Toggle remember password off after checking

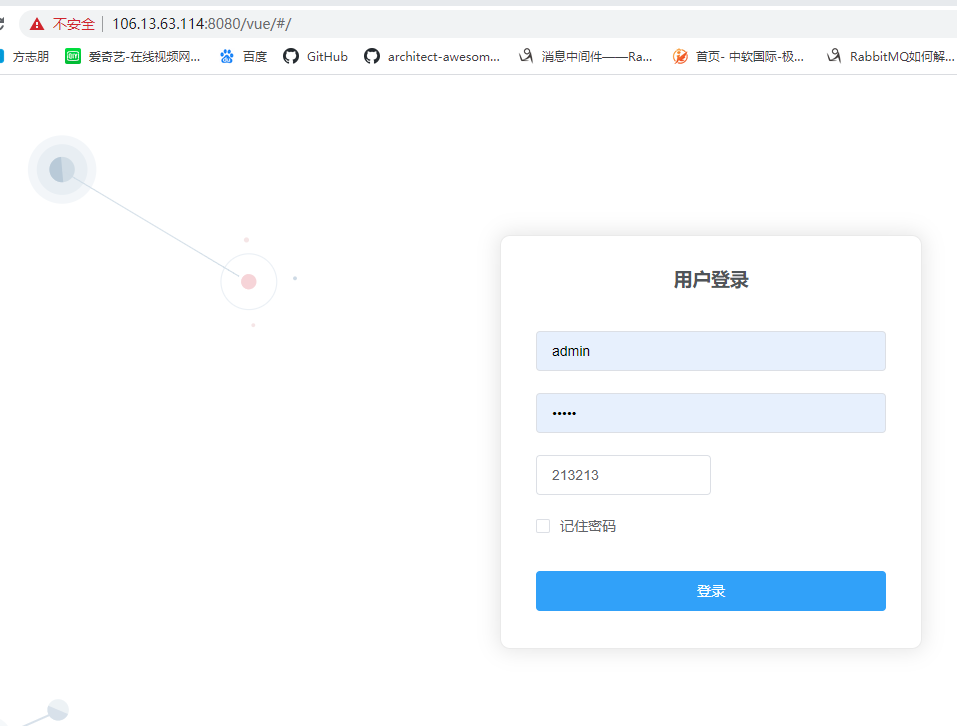542,525
